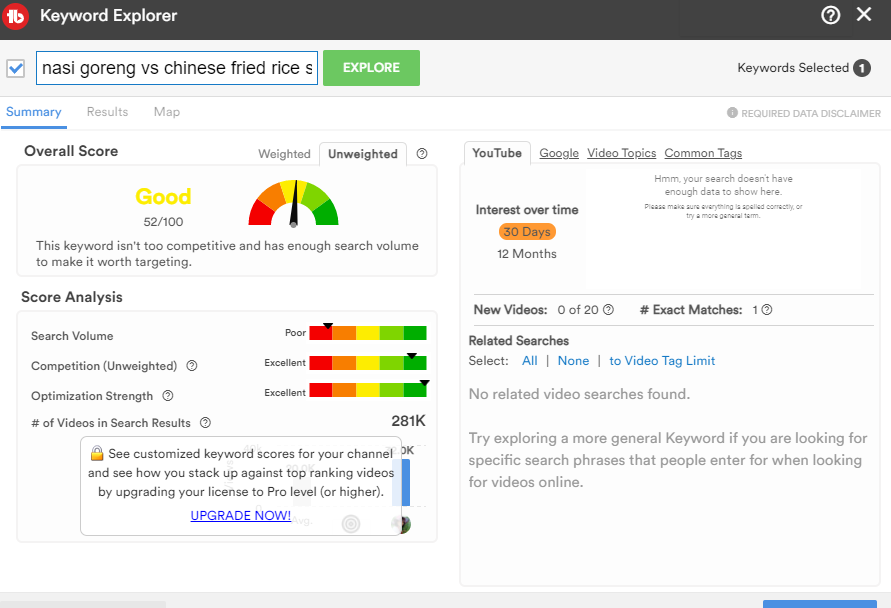Click the lock icon in upgrade notice
The height and width of the screenshot is (608, 891).
(97, 453)
